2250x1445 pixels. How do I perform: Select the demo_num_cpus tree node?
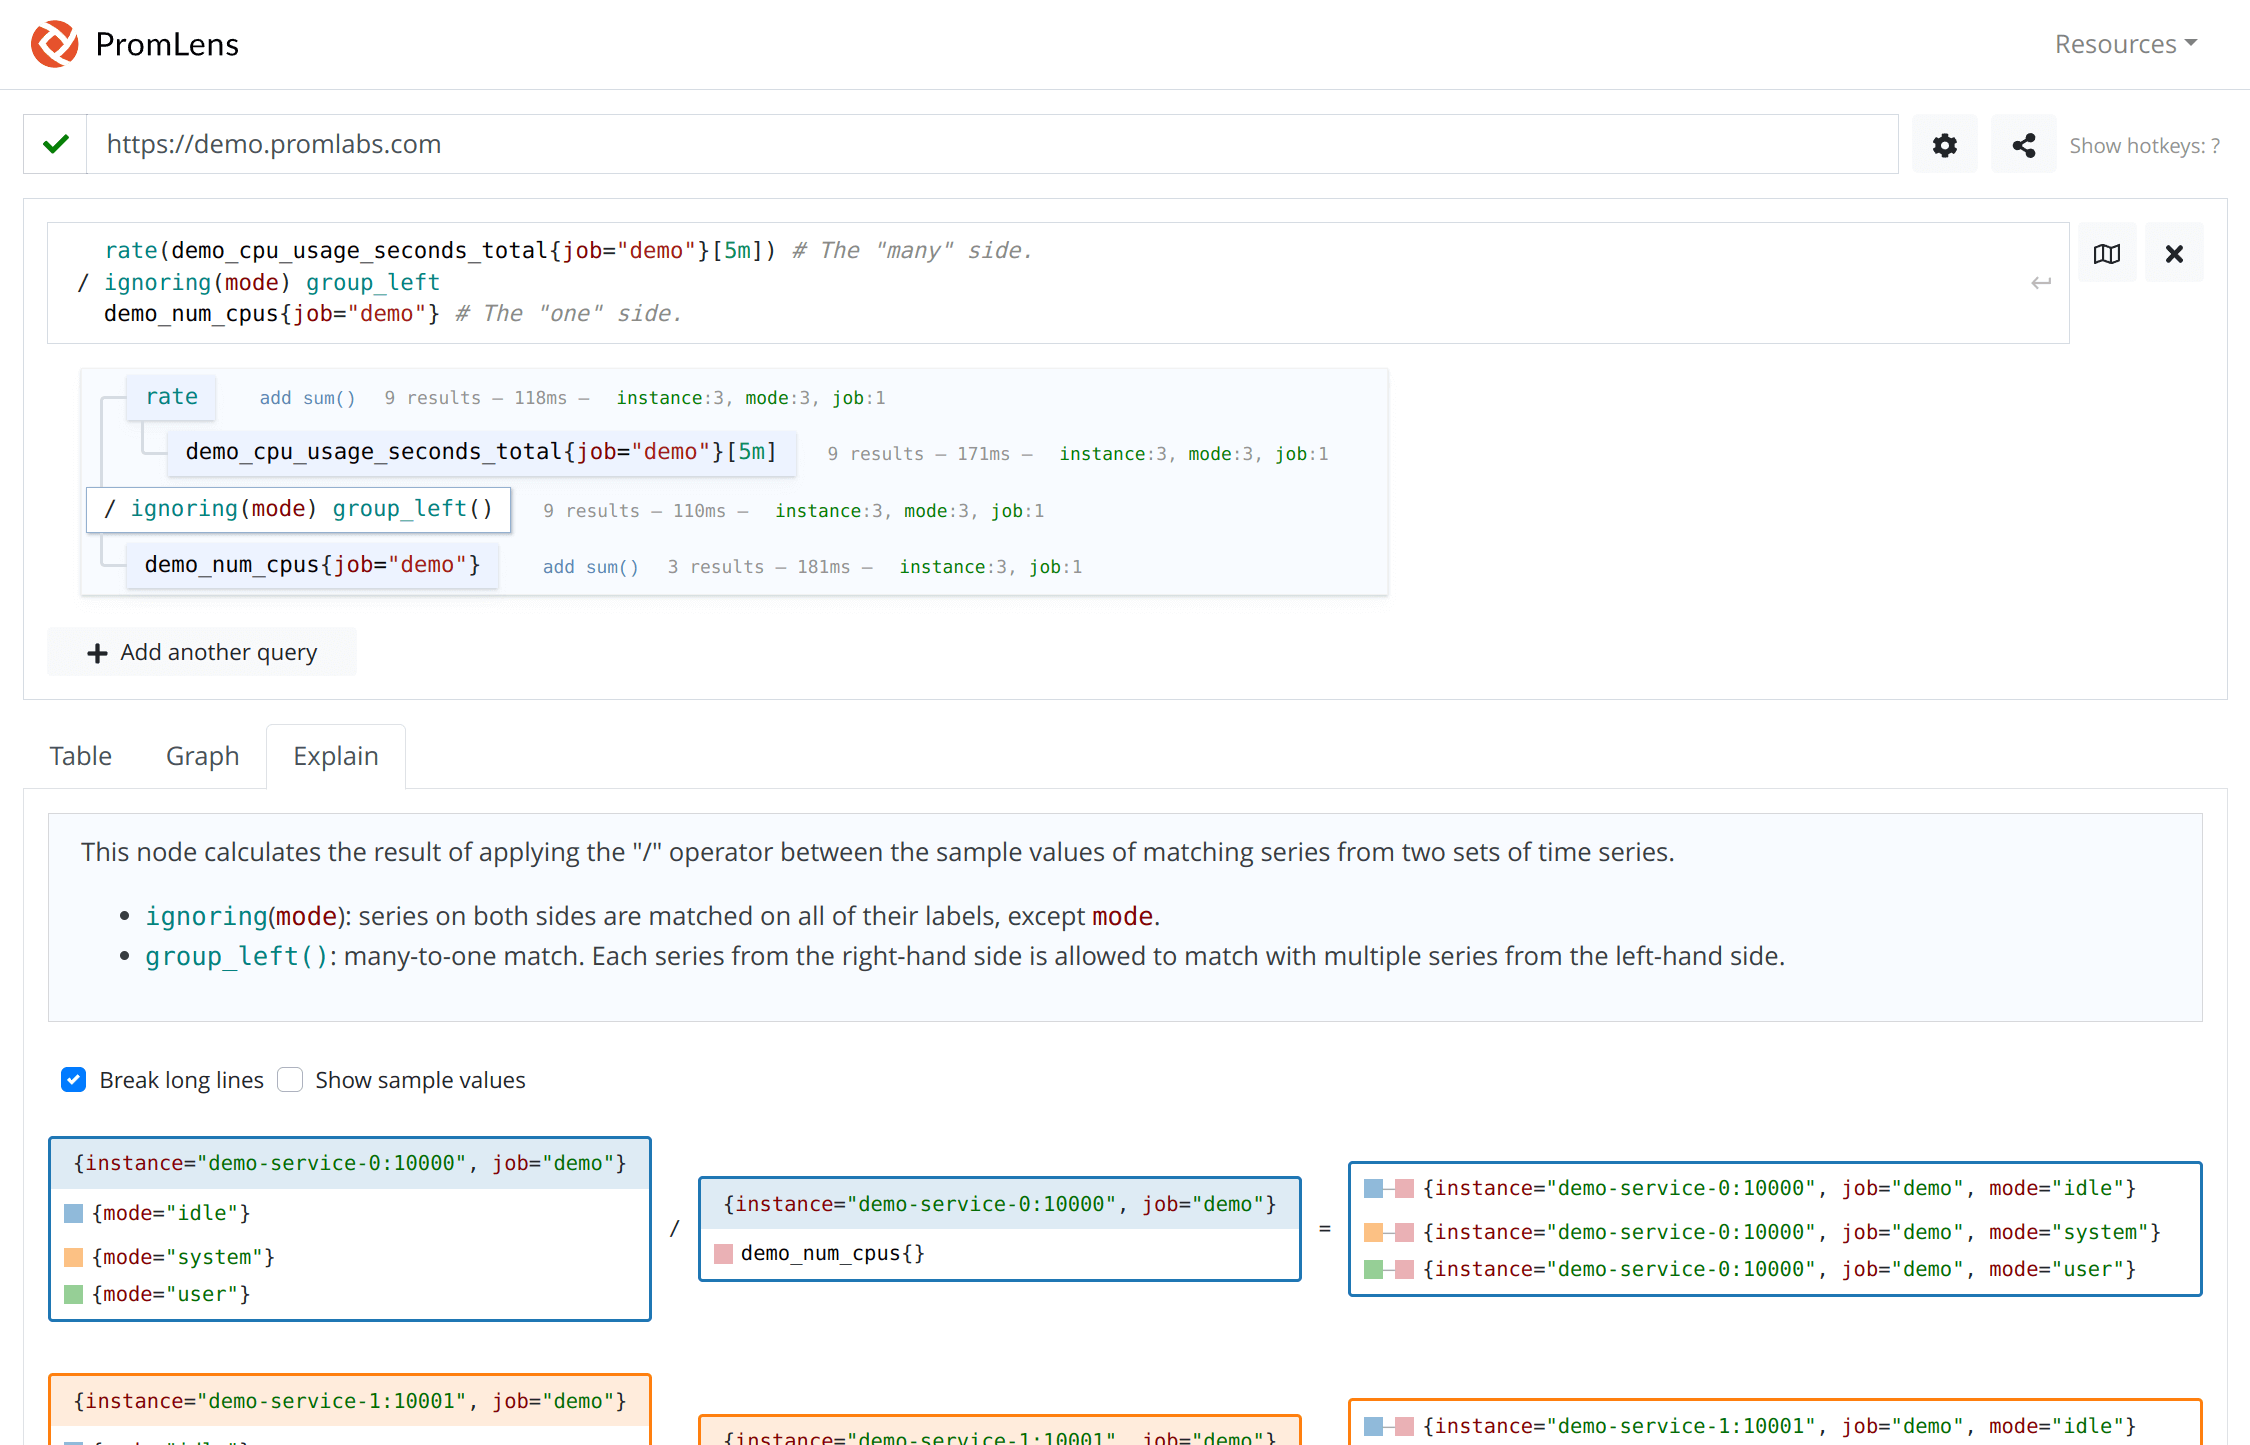(313, 565)
